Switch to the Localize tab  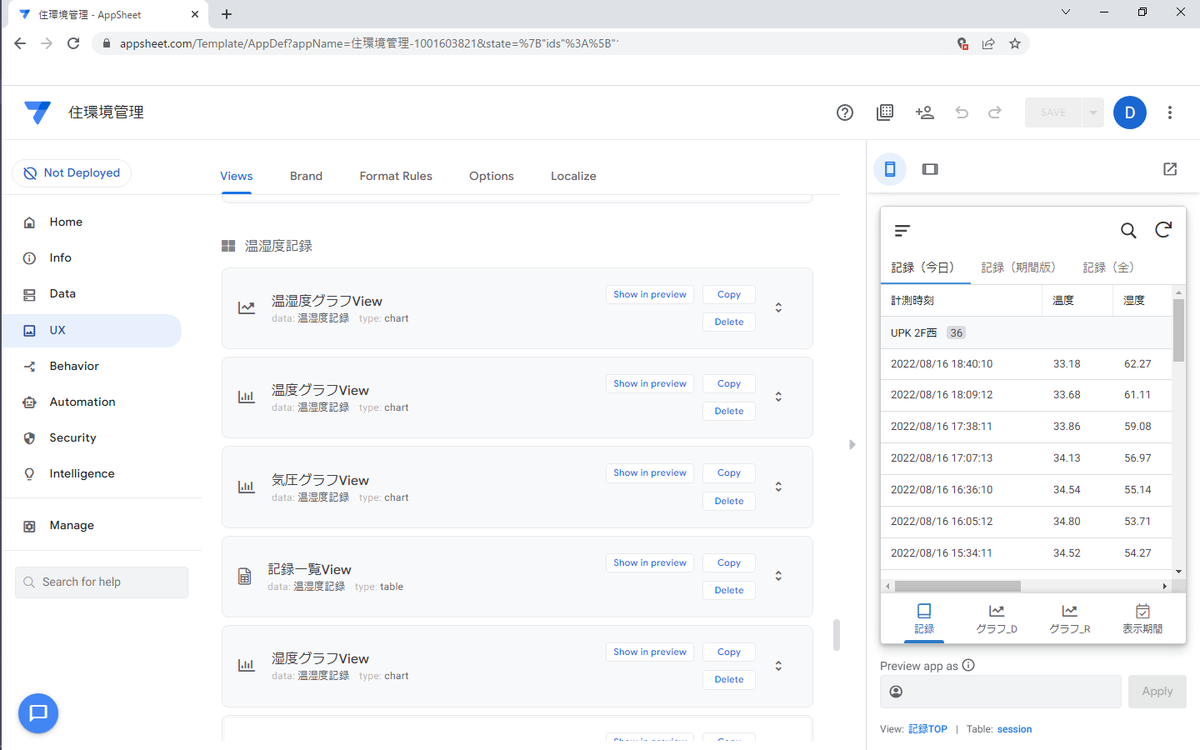pos(573,176)
